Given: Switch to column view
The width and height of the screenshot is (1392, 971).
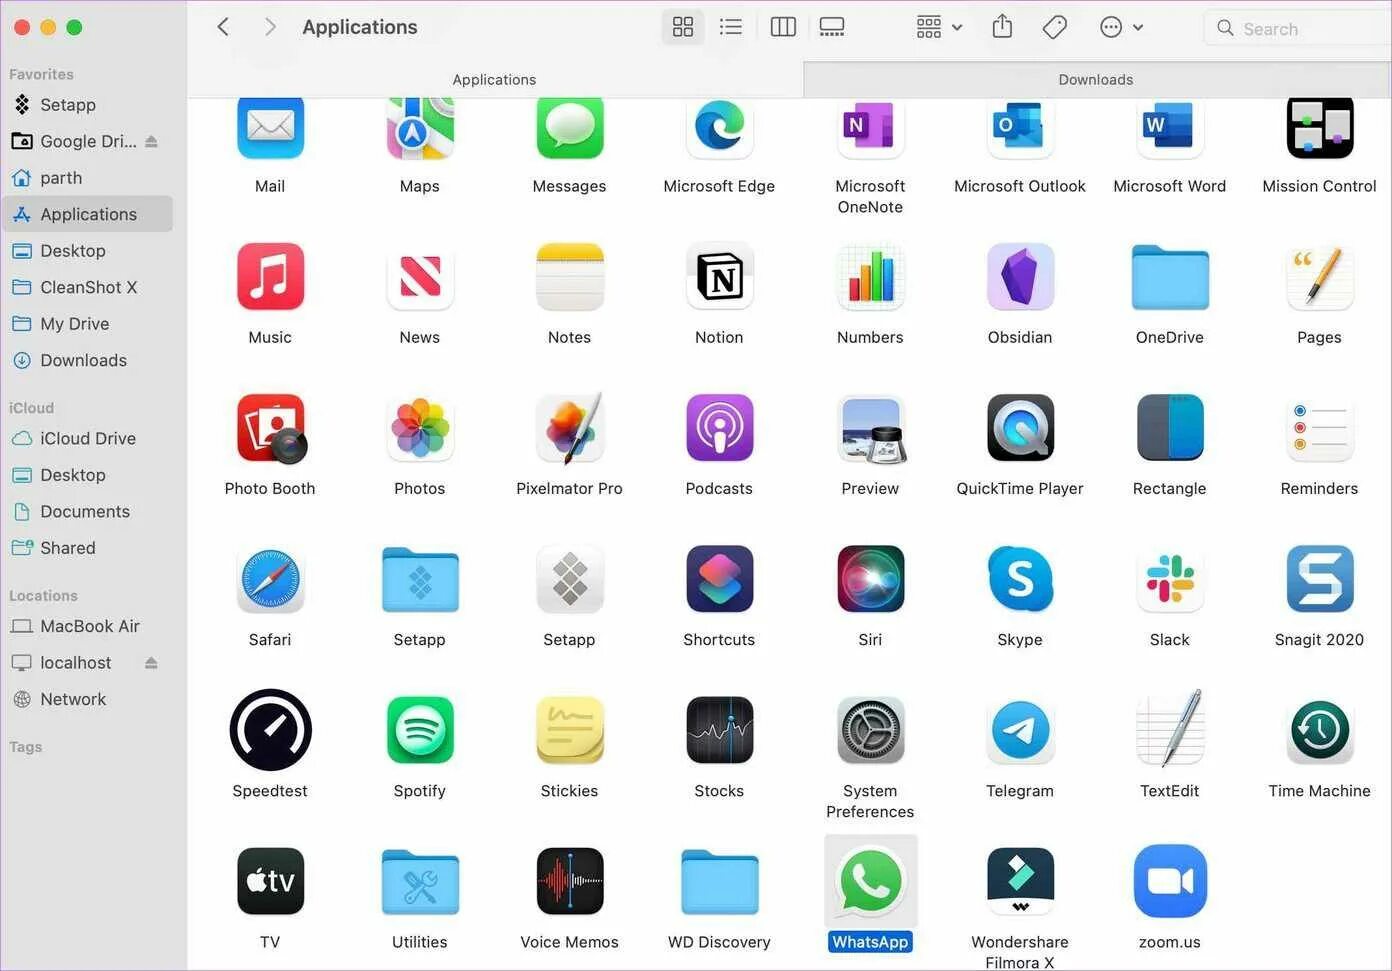Looking at the screenshot, I should click(x=783, y=27).
